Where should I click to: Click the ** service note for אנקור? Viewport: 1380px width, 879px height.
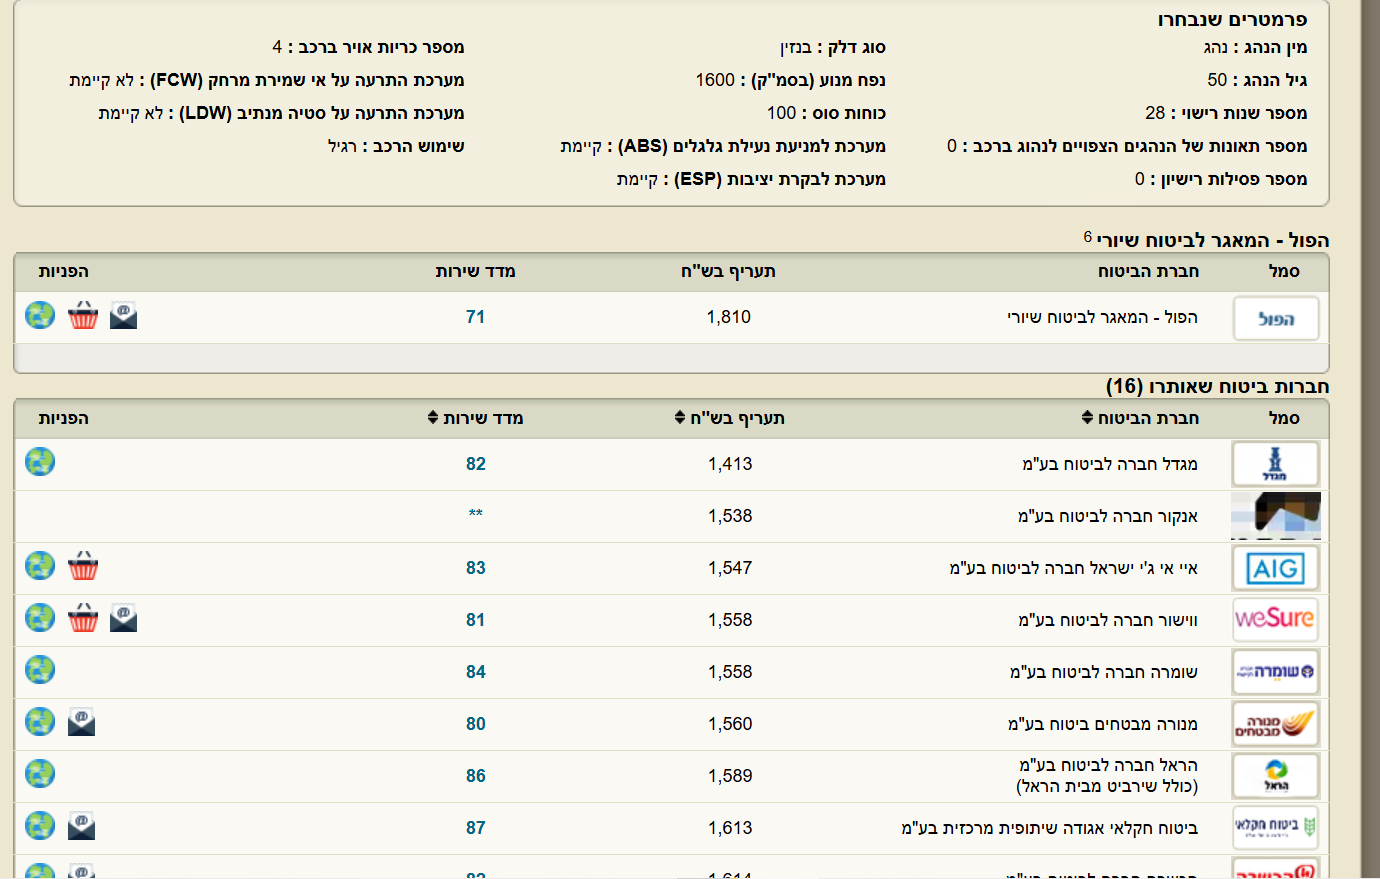click(x=476, y=514)
